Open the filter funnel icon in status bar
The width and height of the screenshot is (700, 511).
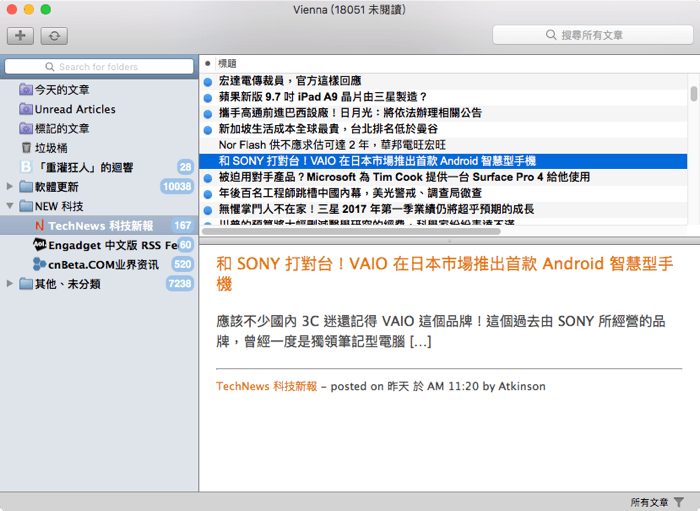pyautogui.click(x=679, y=502)
